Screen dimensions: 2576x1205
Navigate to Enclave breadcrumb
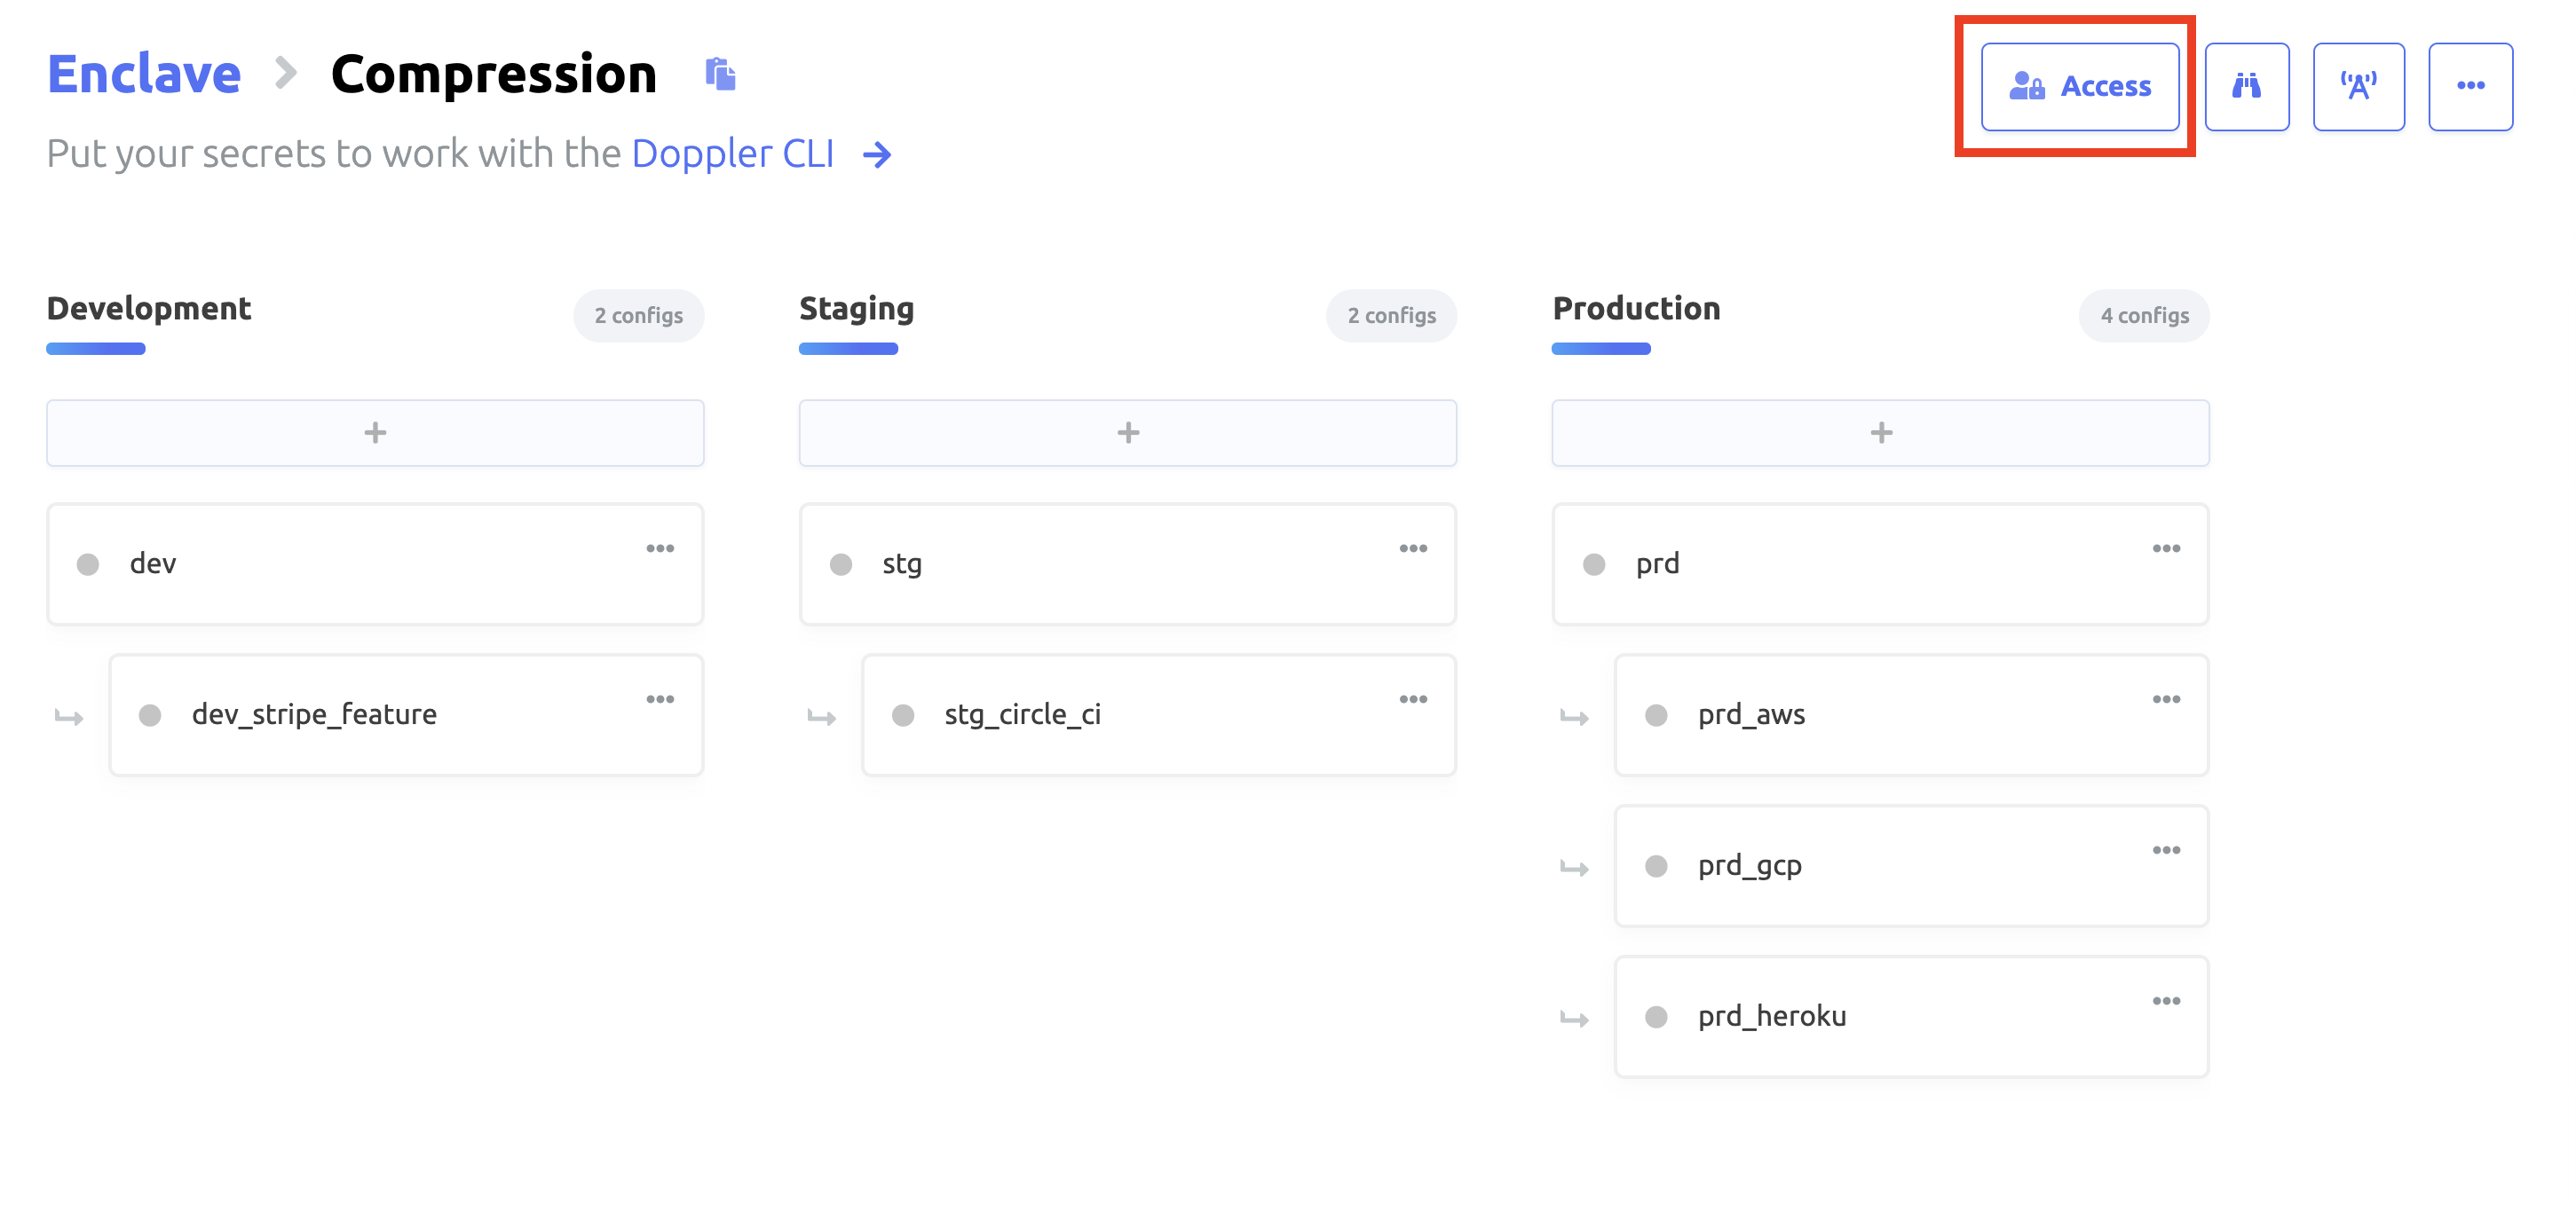click(144, 74)
